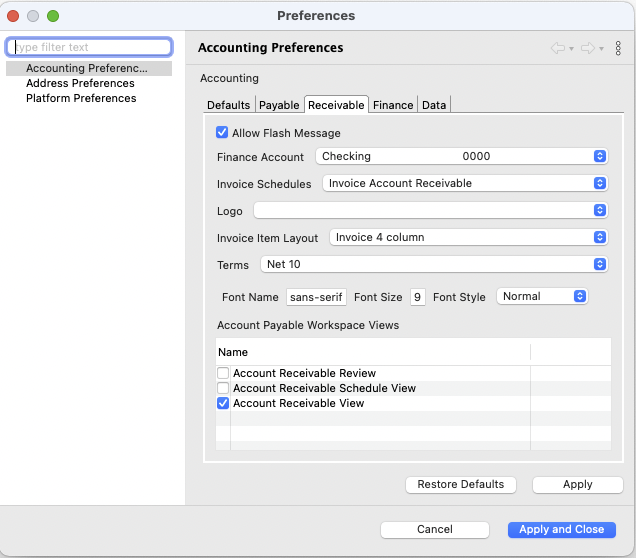
Task: Click the Restore Defaults button
Action: click(461, 485)
